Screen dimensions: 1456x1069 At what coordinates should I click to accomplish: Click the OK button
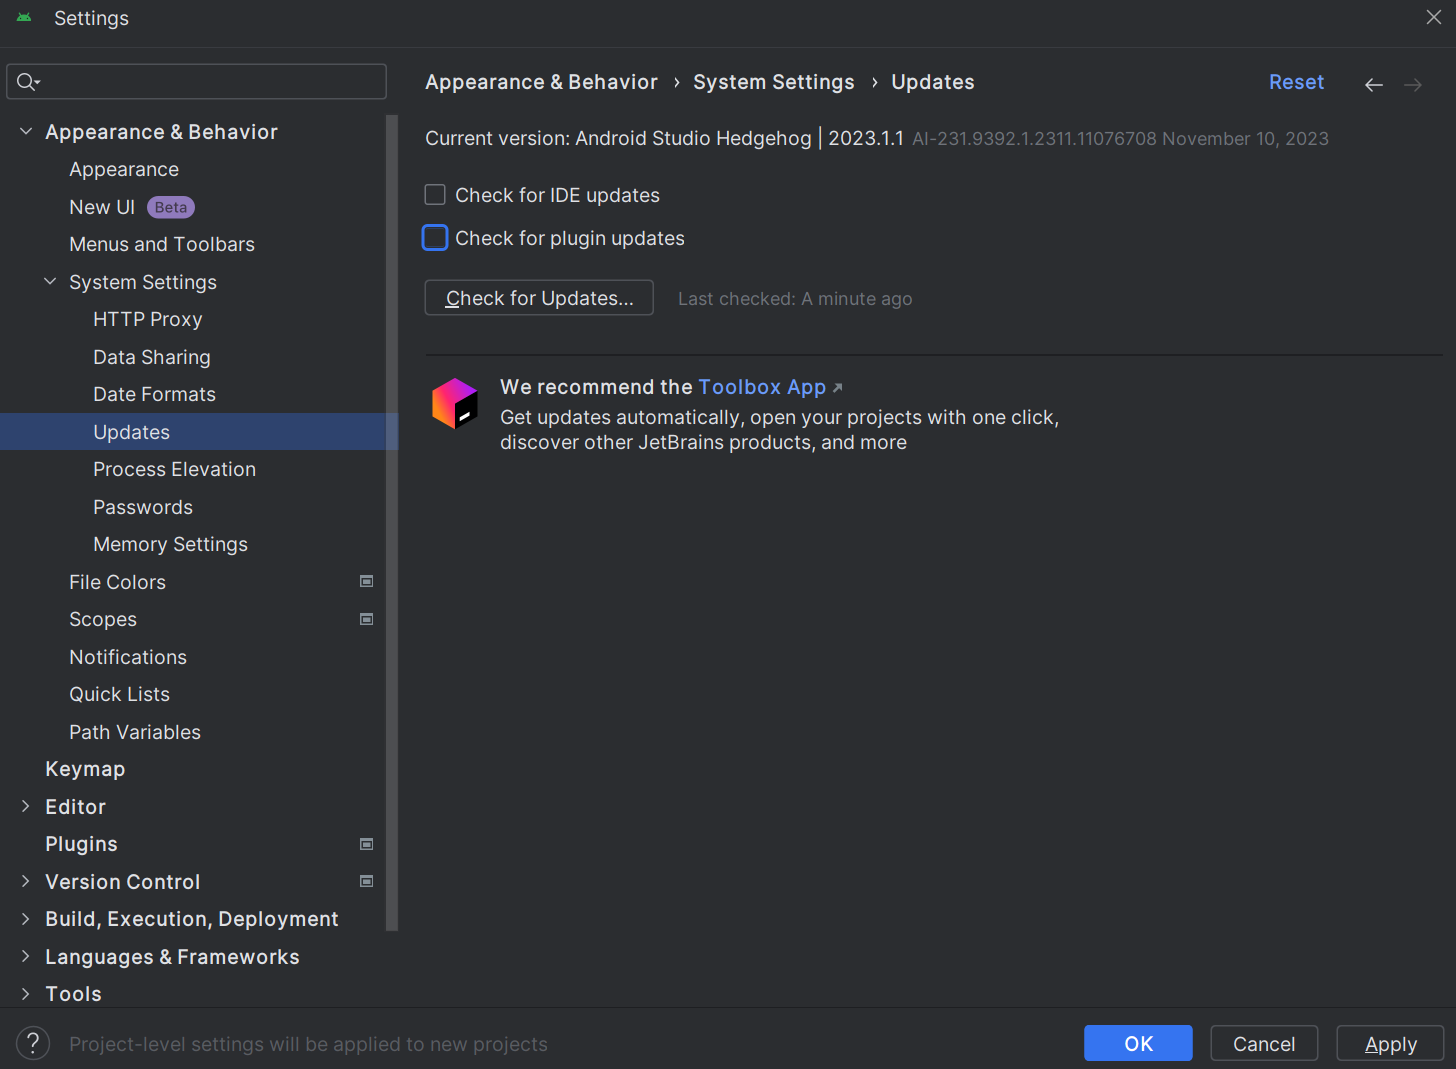(x=1138, y=1043)
